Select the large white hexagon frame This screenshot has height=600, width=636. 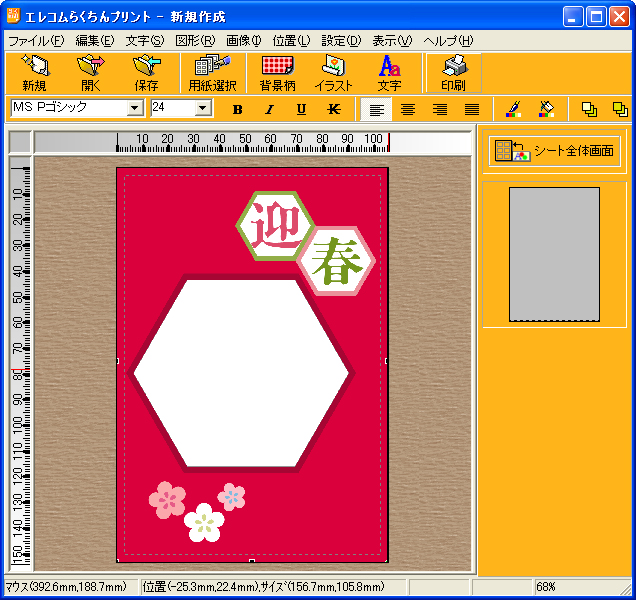click(241, 373)
